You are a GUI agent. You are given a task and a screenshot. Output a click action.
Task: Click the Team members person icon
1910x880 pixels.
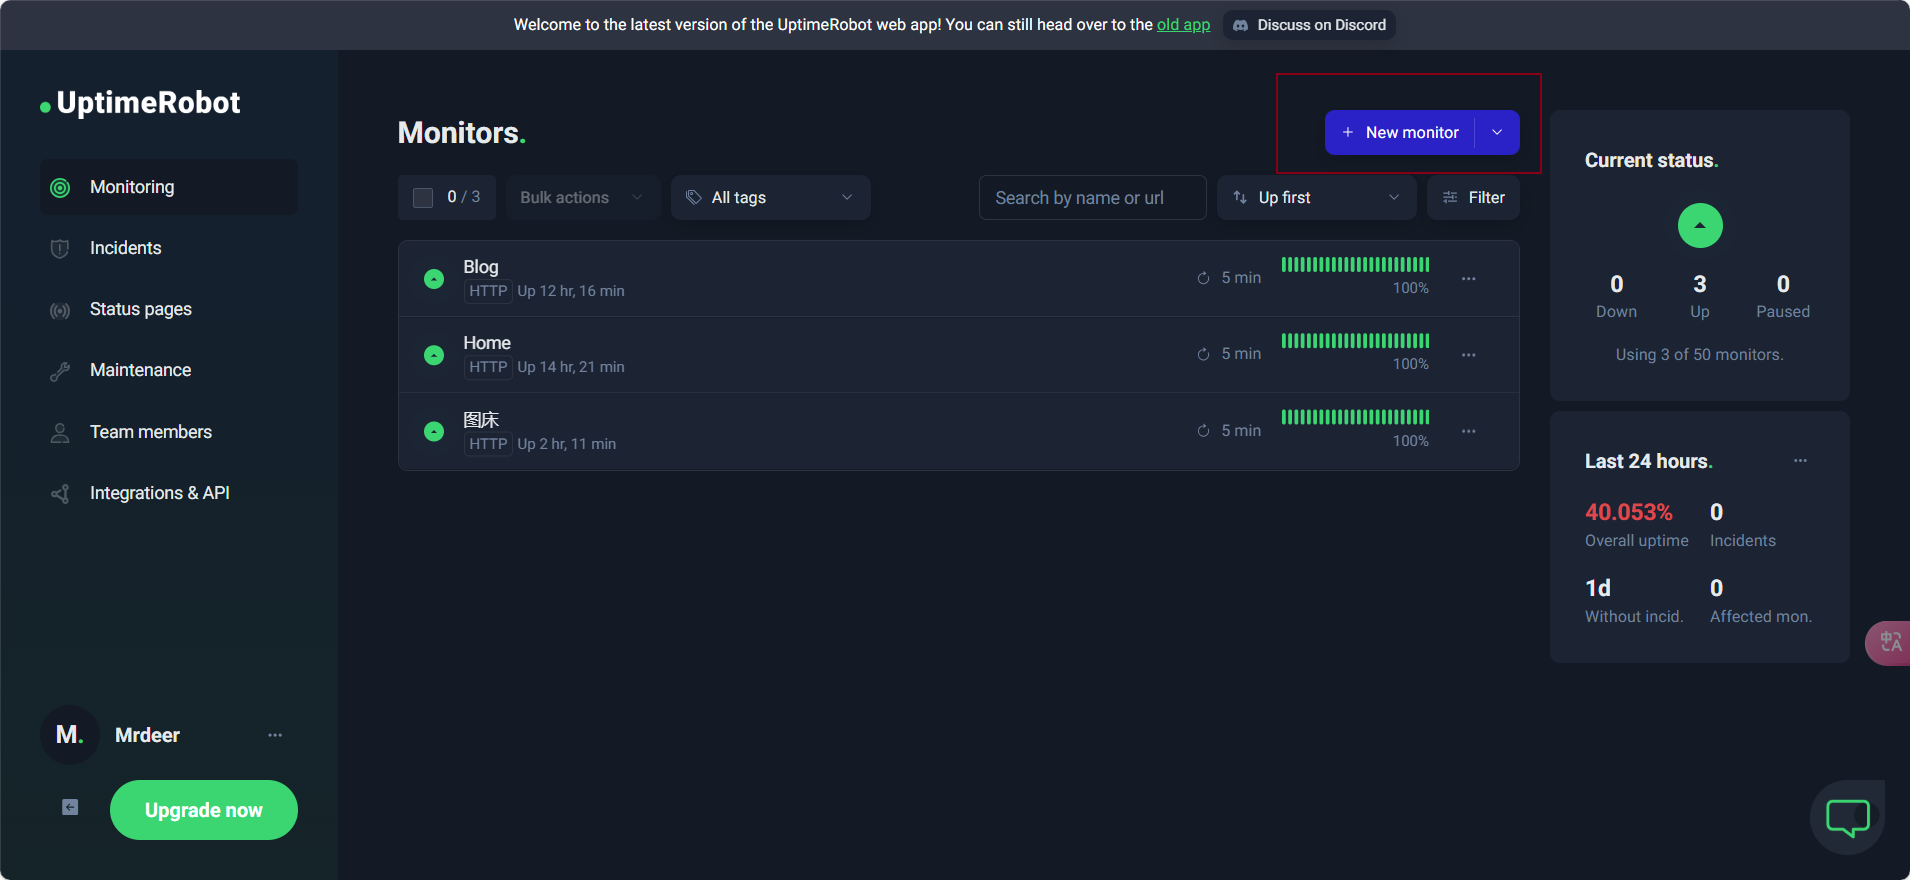(60, 433)
